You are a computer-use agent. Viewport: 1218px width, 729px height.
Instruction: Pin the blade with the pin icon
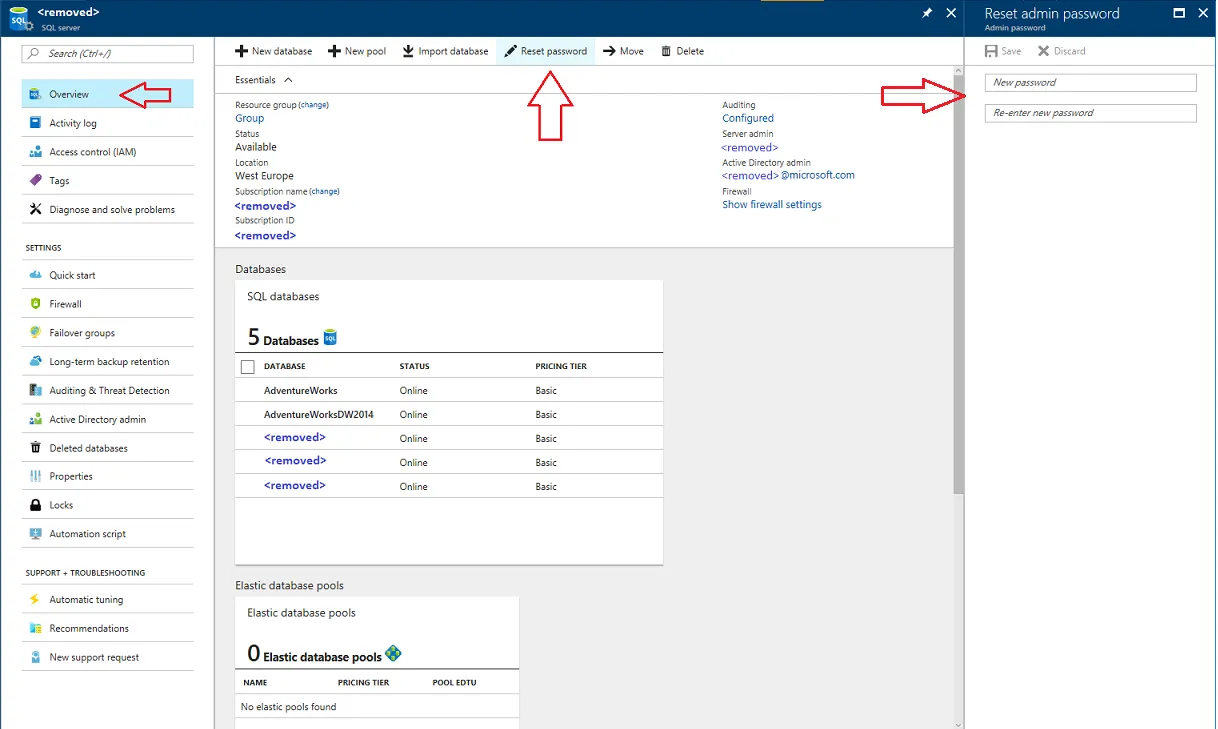927,13
